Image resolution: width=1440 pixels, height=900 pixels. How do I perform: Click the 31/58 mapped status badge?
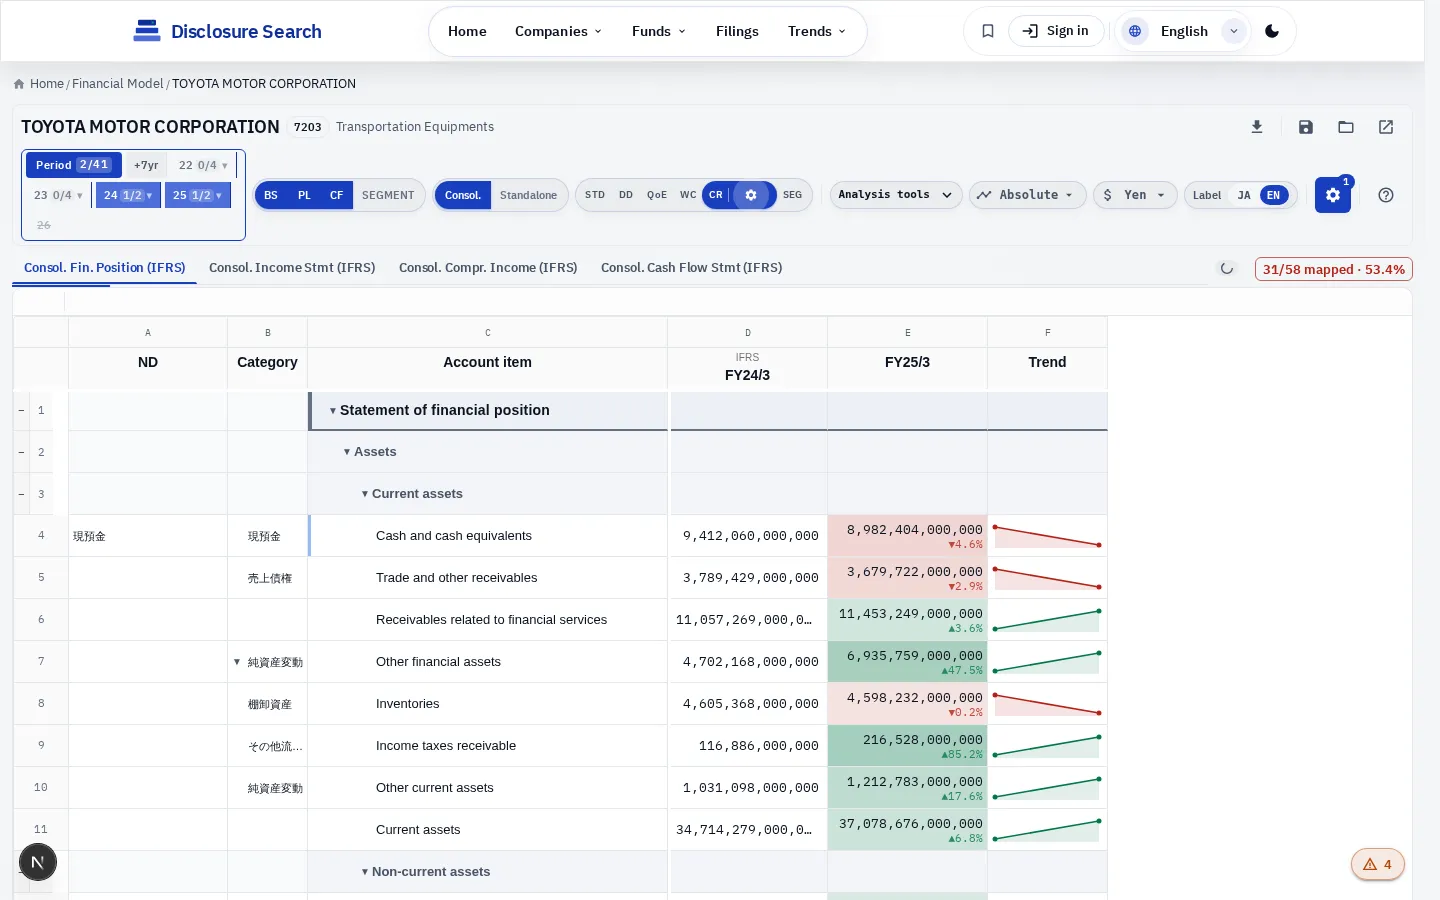(x=1333, y=269)
